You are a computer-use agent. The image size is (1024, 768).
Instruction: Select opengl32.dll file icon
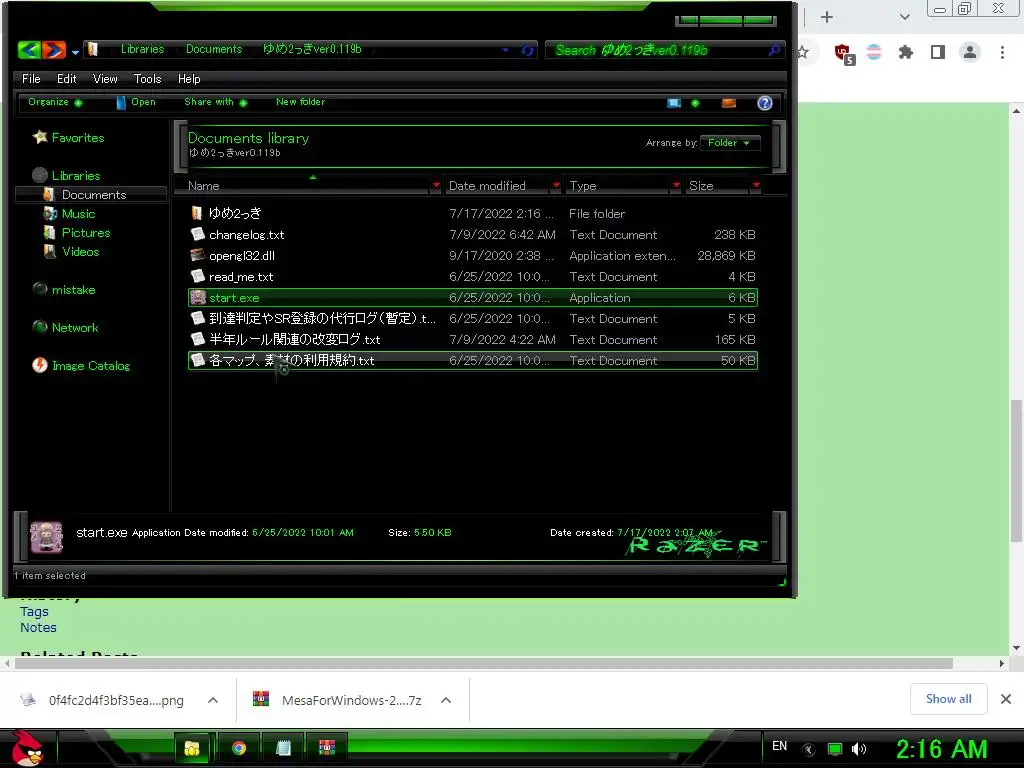197,255
